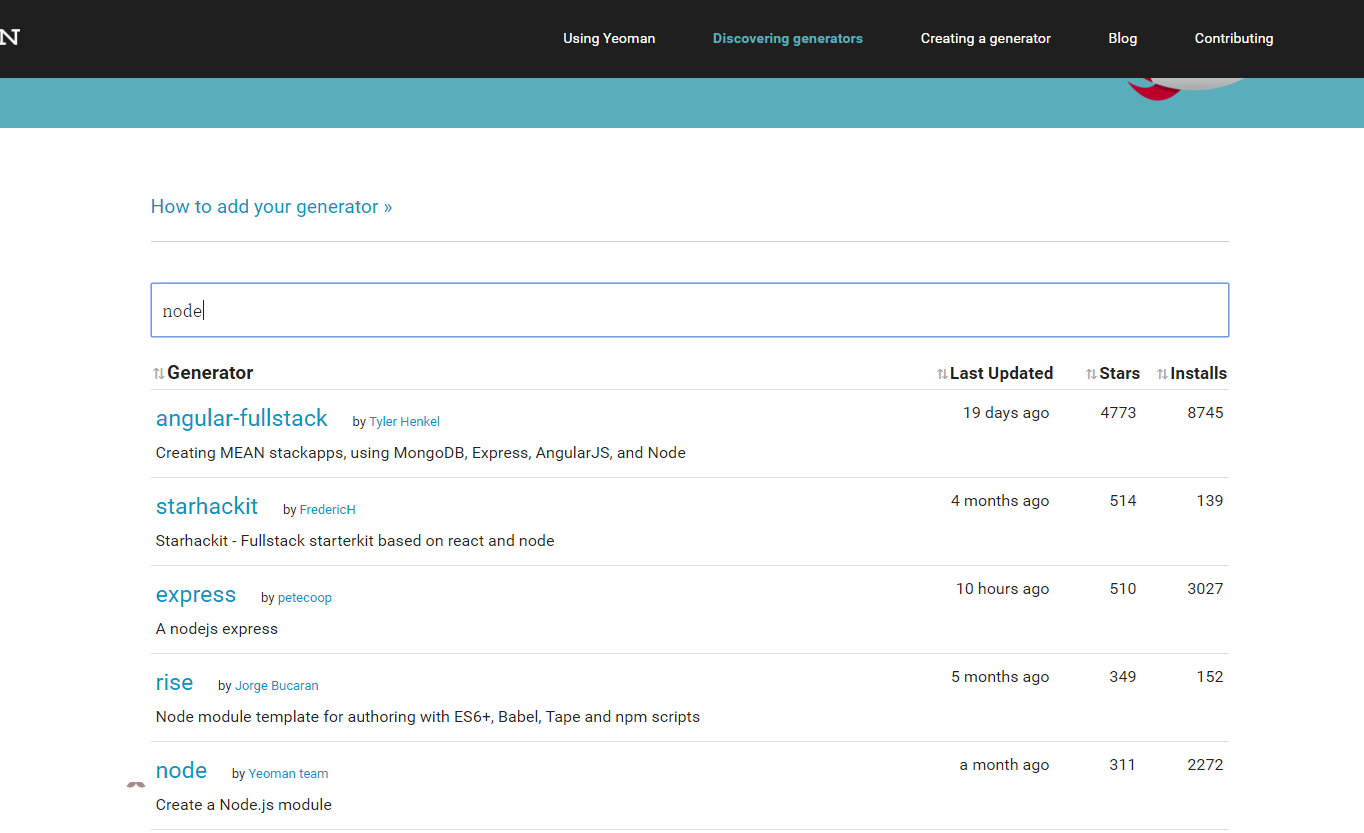This screenshot has height=833, width=1364.
Task: Open Using Yeoman menu
Action: click(609, 38)
